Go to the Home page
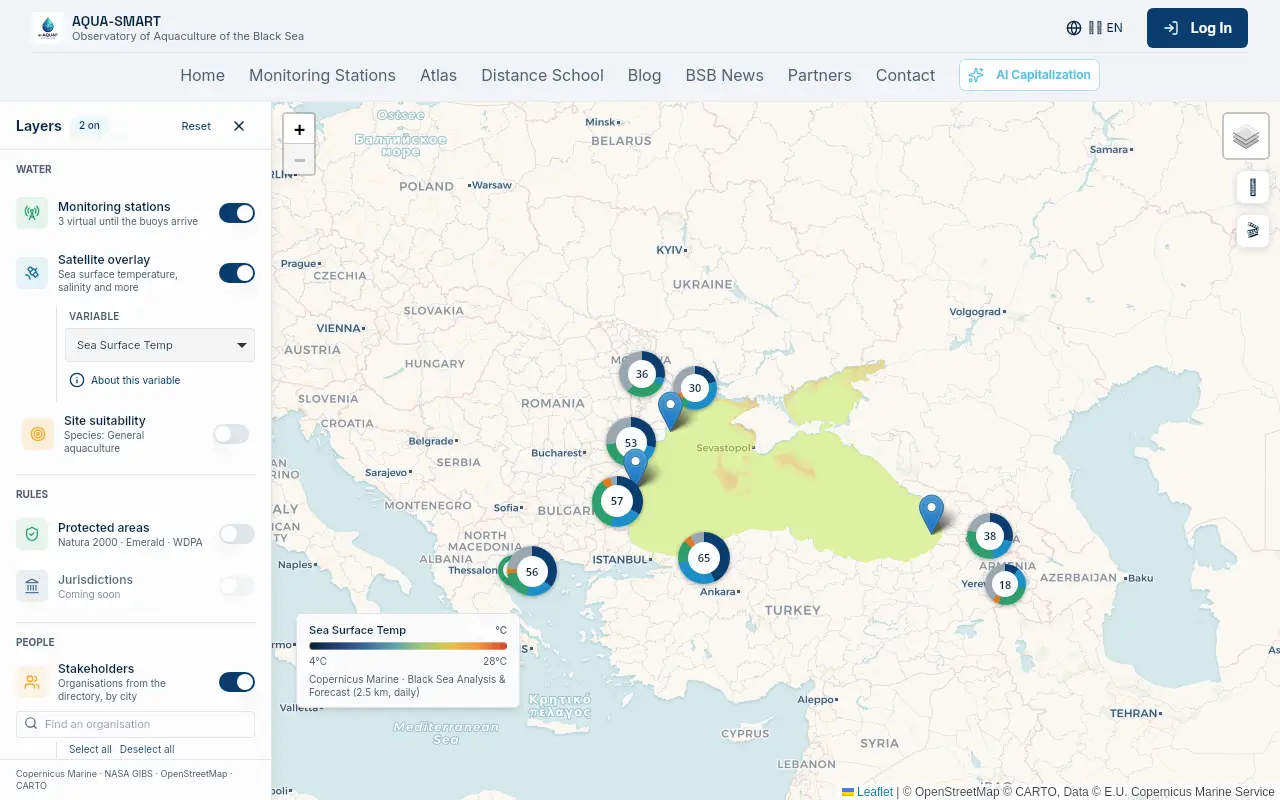The image size is (1280, 800). [x=202, y=75]
